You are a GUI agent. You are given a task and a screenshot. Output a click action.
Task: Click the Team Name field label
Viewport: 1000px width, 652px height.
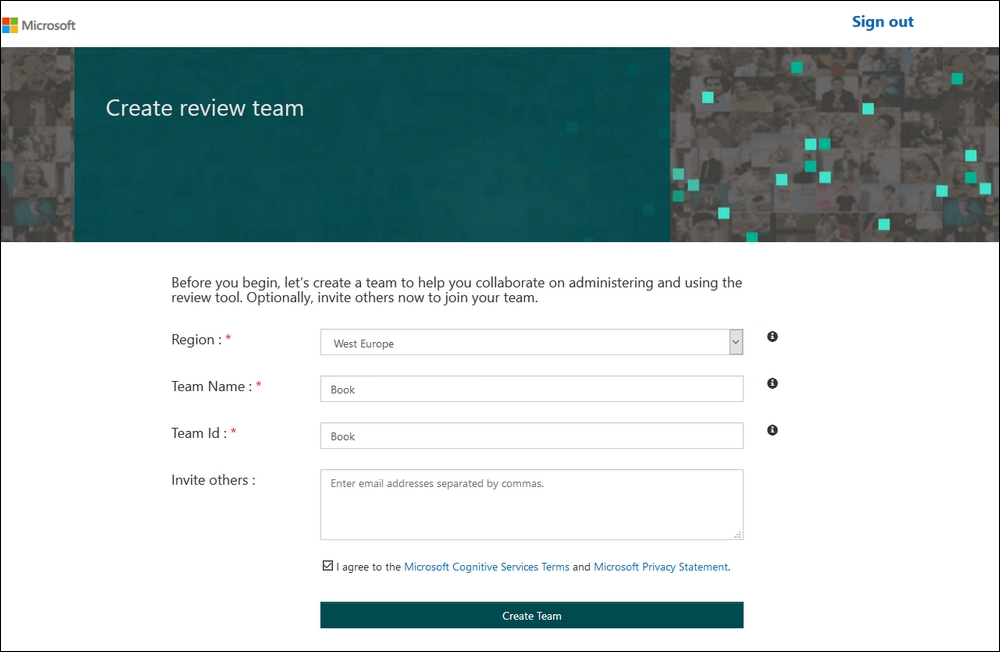pos(209,386)
